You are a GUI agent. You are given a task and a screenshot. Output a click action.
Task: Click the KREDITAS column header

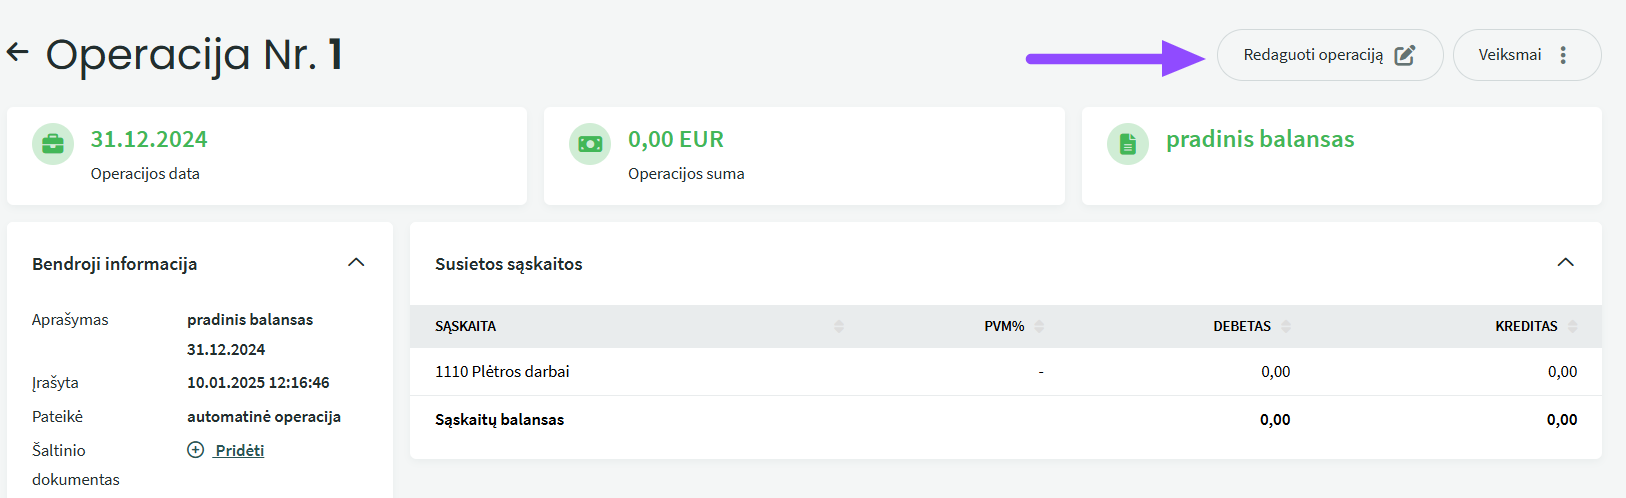[1526, 326]
